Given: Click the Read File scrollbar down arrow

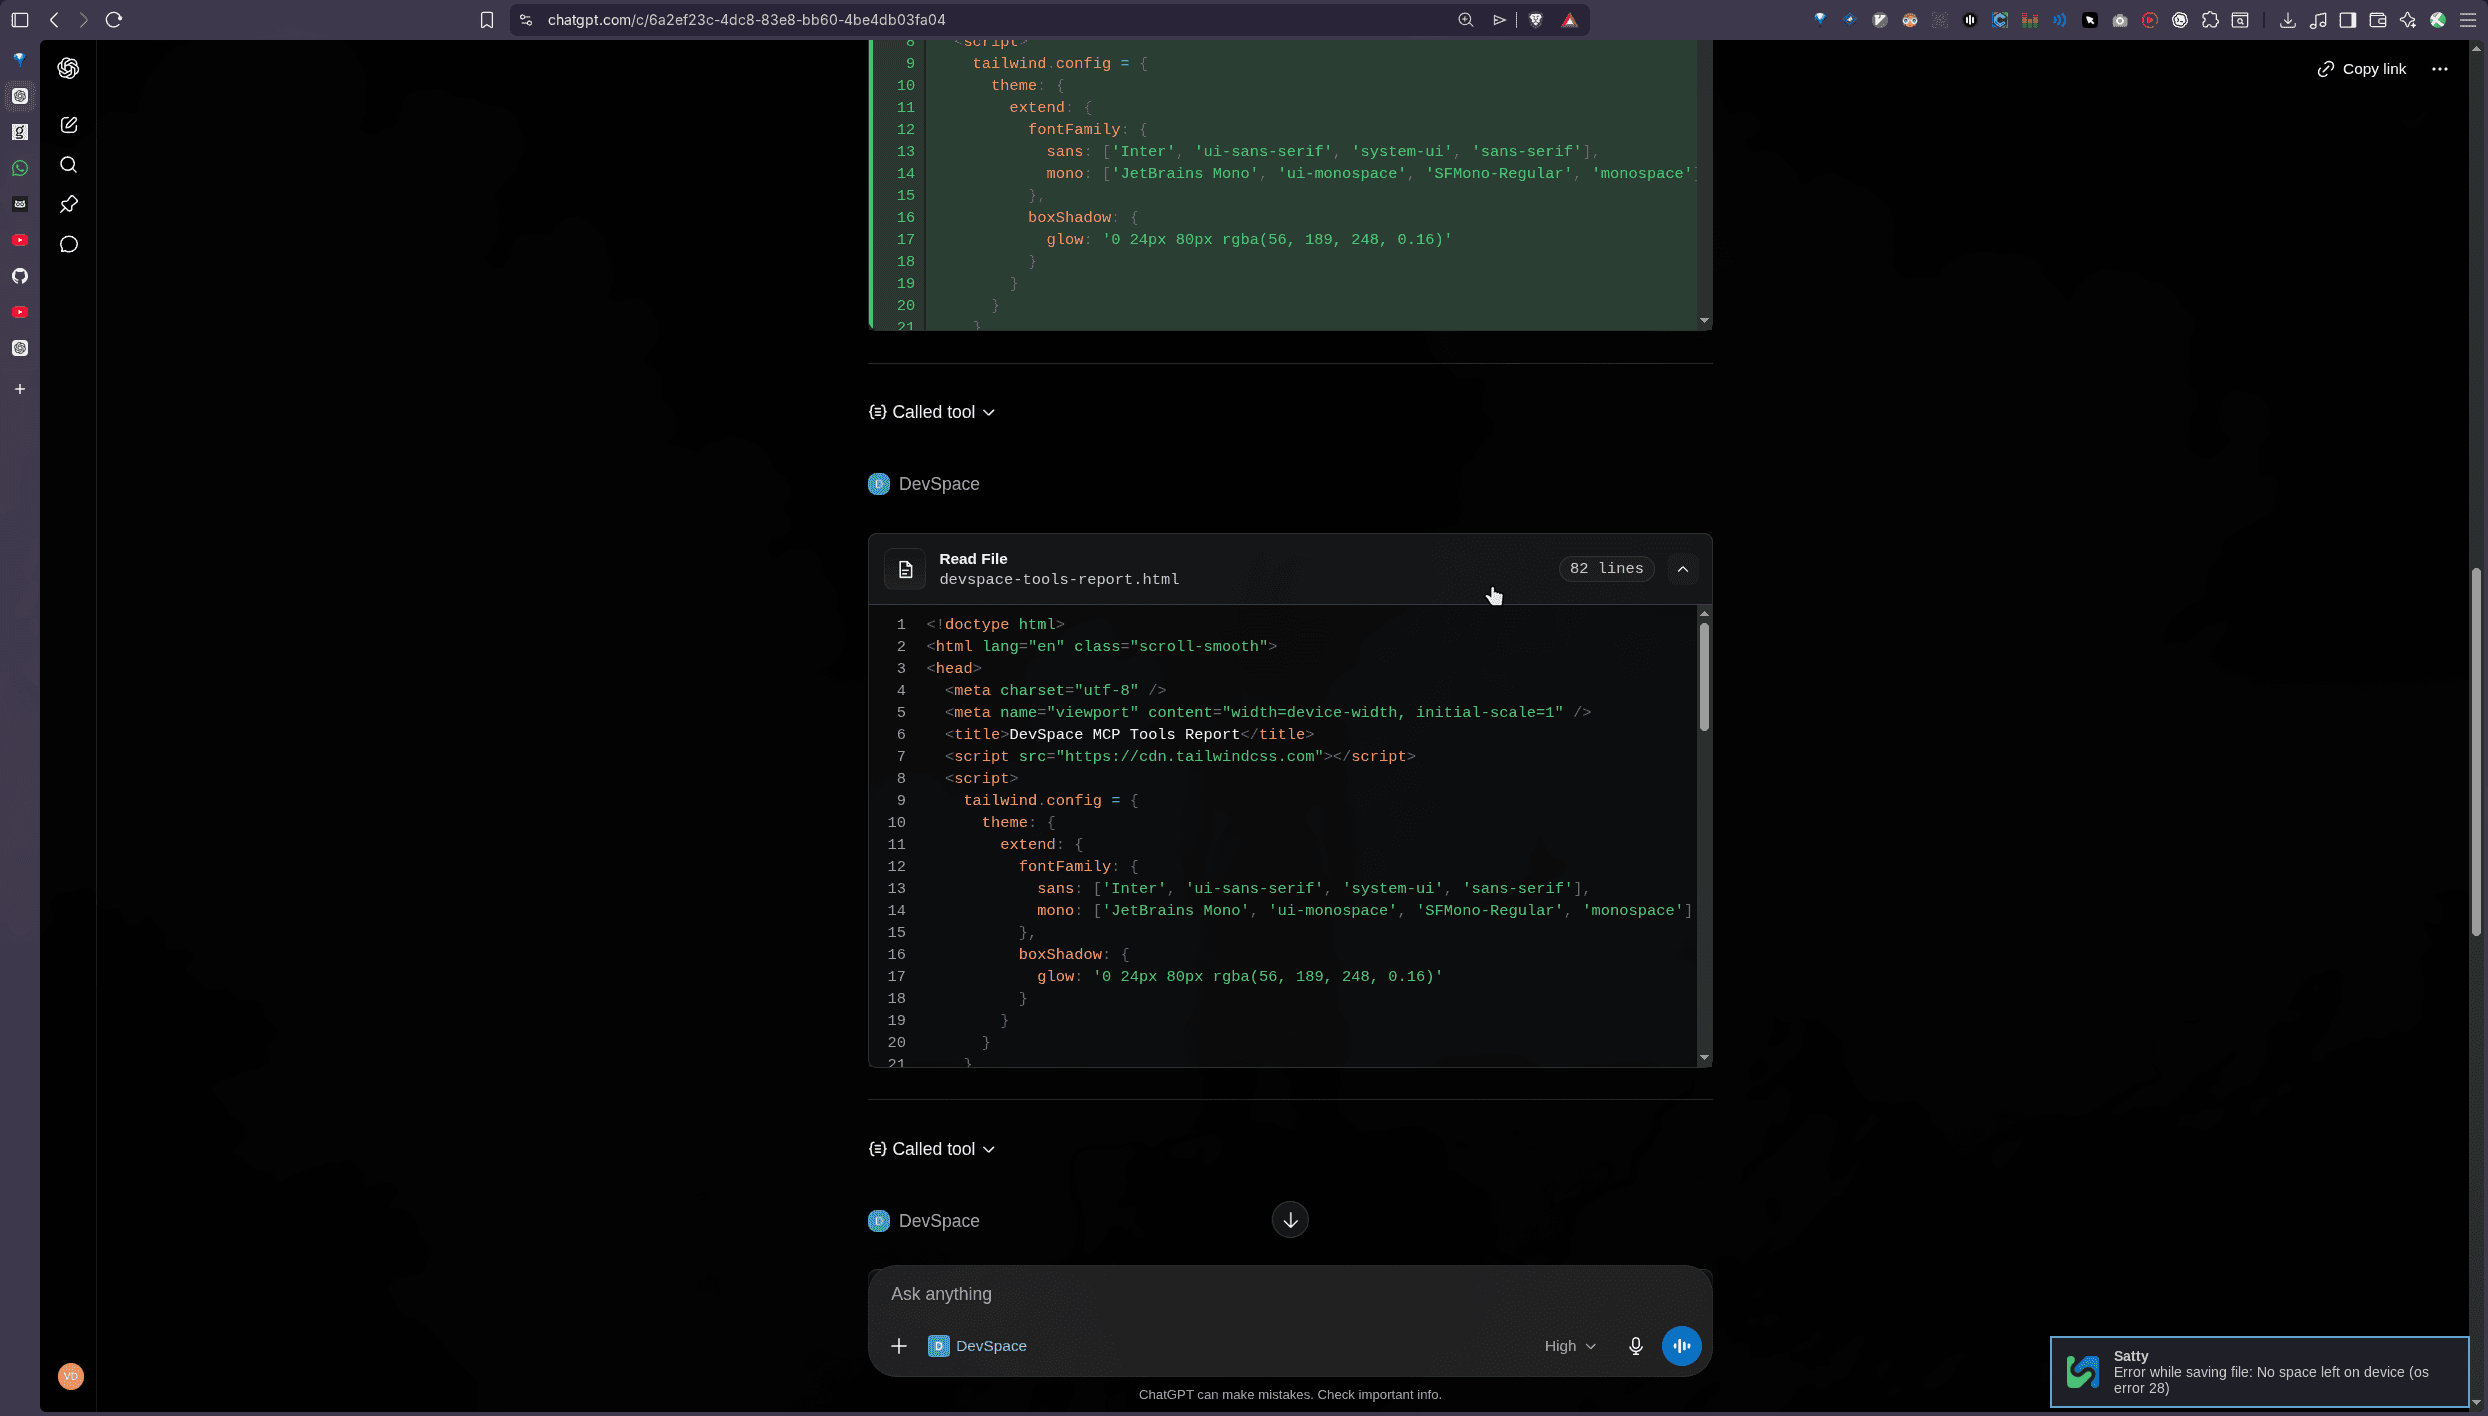Looking at the screenshot, I should pos(1704,1058).
